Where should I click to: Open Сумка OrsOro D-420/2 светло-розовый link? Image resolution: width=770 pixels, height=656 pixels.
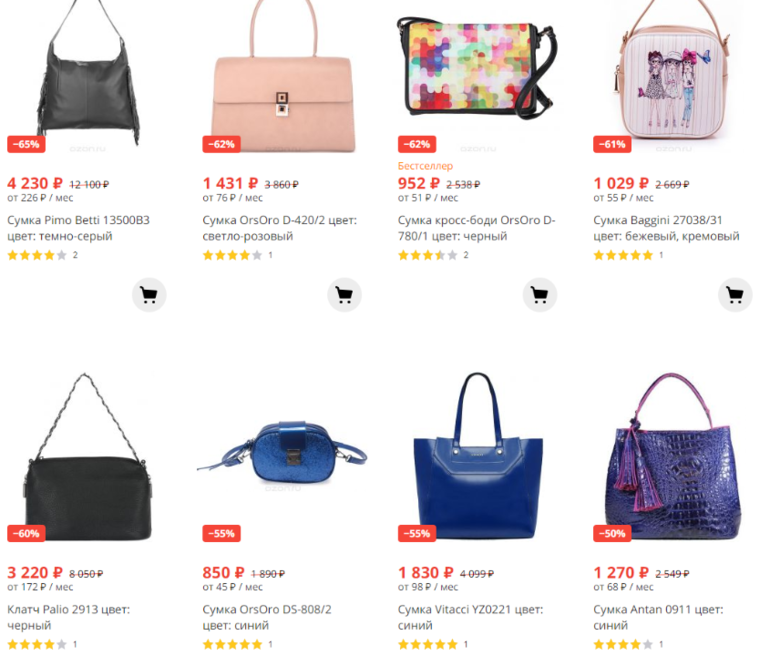point(280,228)
